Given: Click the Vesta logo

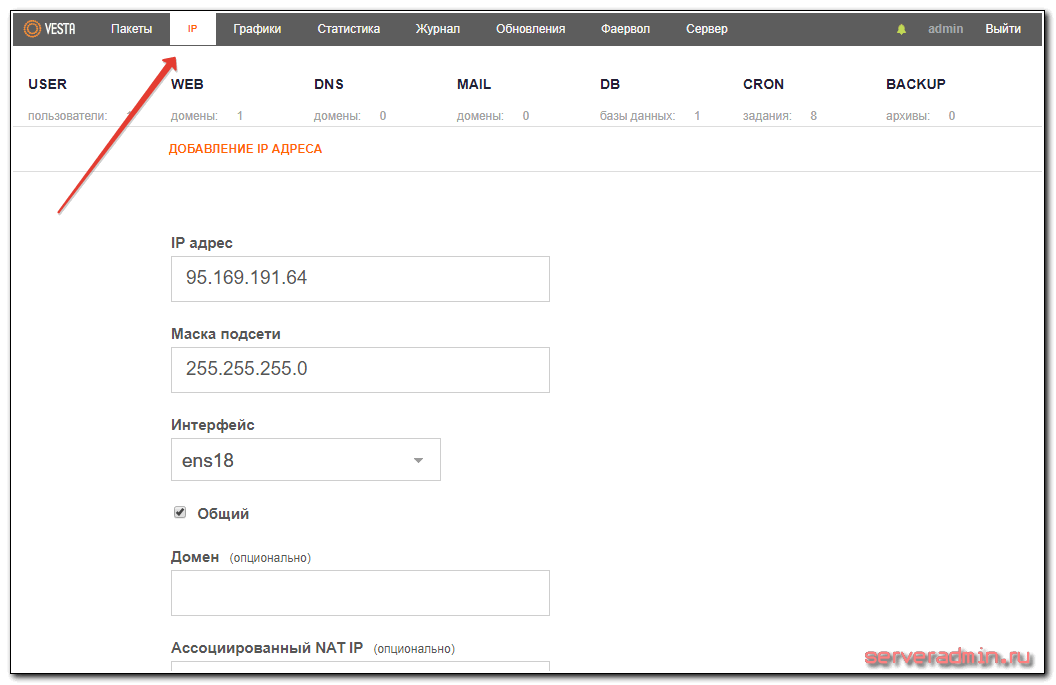Looking at the screenshot, I should coord(49,29).
